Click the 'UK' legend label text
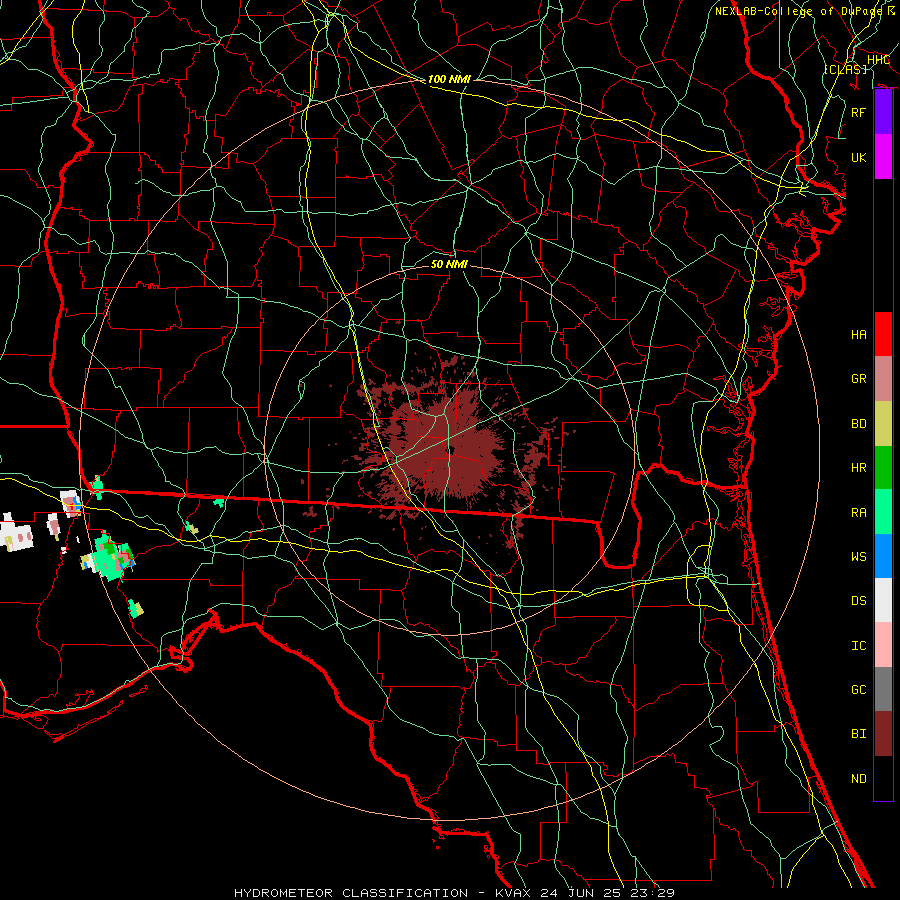Screen dimensions: 900x900 point(859,157)
